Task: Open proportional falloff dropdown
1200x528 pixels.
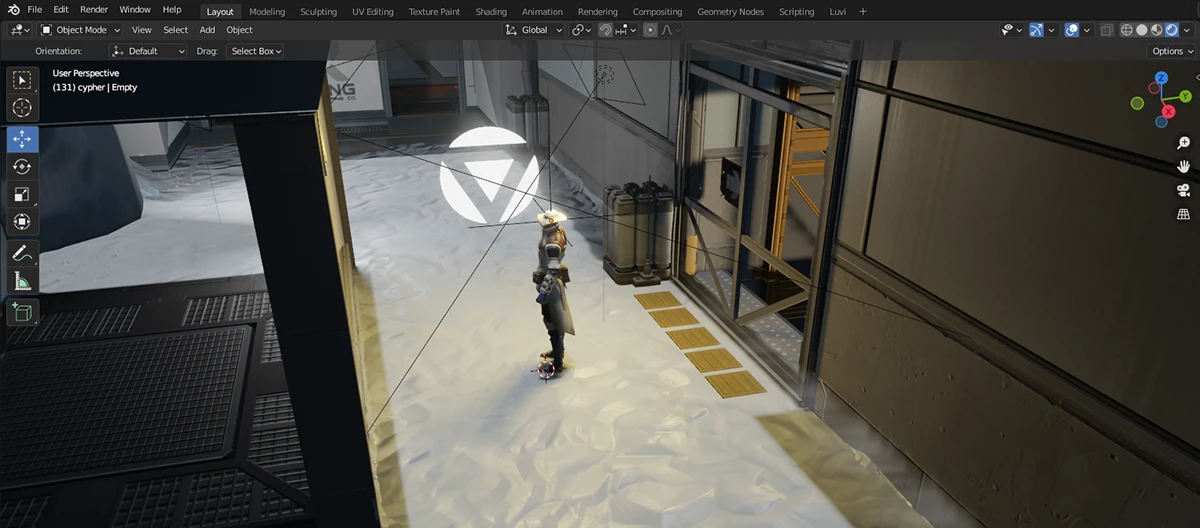Action: [670, 30]
